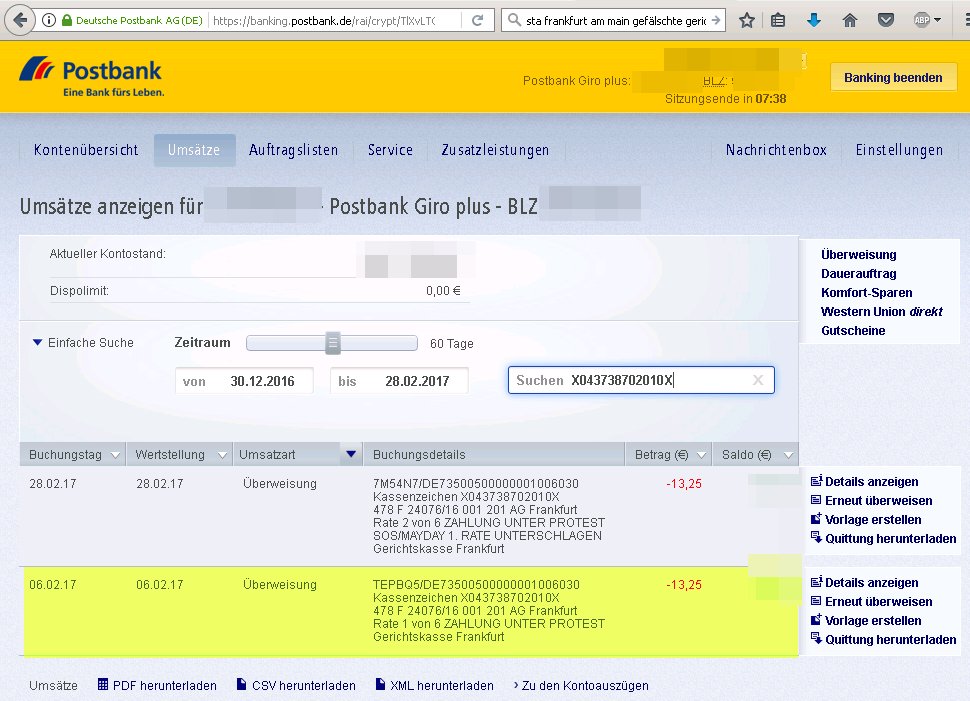Screen dimensions: 970x701
Task: Click Quittung herunterladen icon for 06.02.17 row
Action: (x=817, y=639)
